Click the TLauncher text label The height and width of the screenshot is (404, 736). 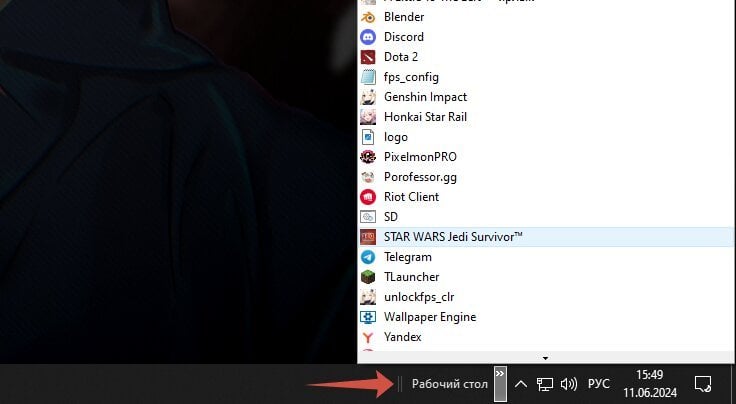point(411,277)
